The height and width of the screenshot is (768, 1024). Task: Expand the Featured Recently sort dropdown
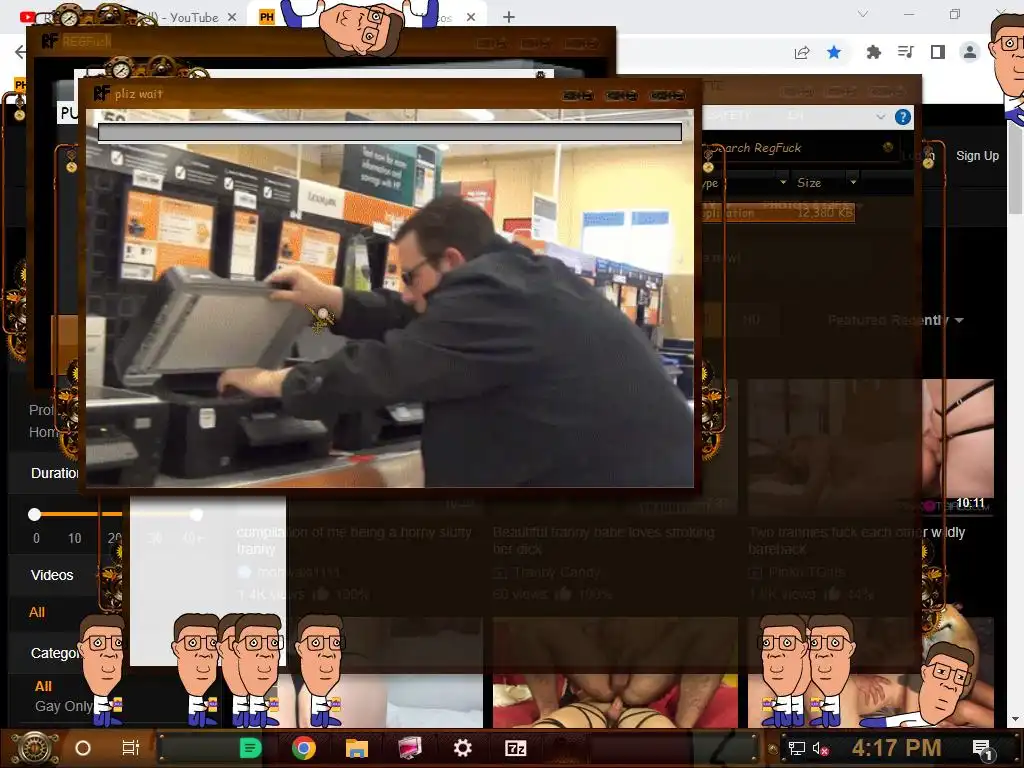(x=895, y=320)
